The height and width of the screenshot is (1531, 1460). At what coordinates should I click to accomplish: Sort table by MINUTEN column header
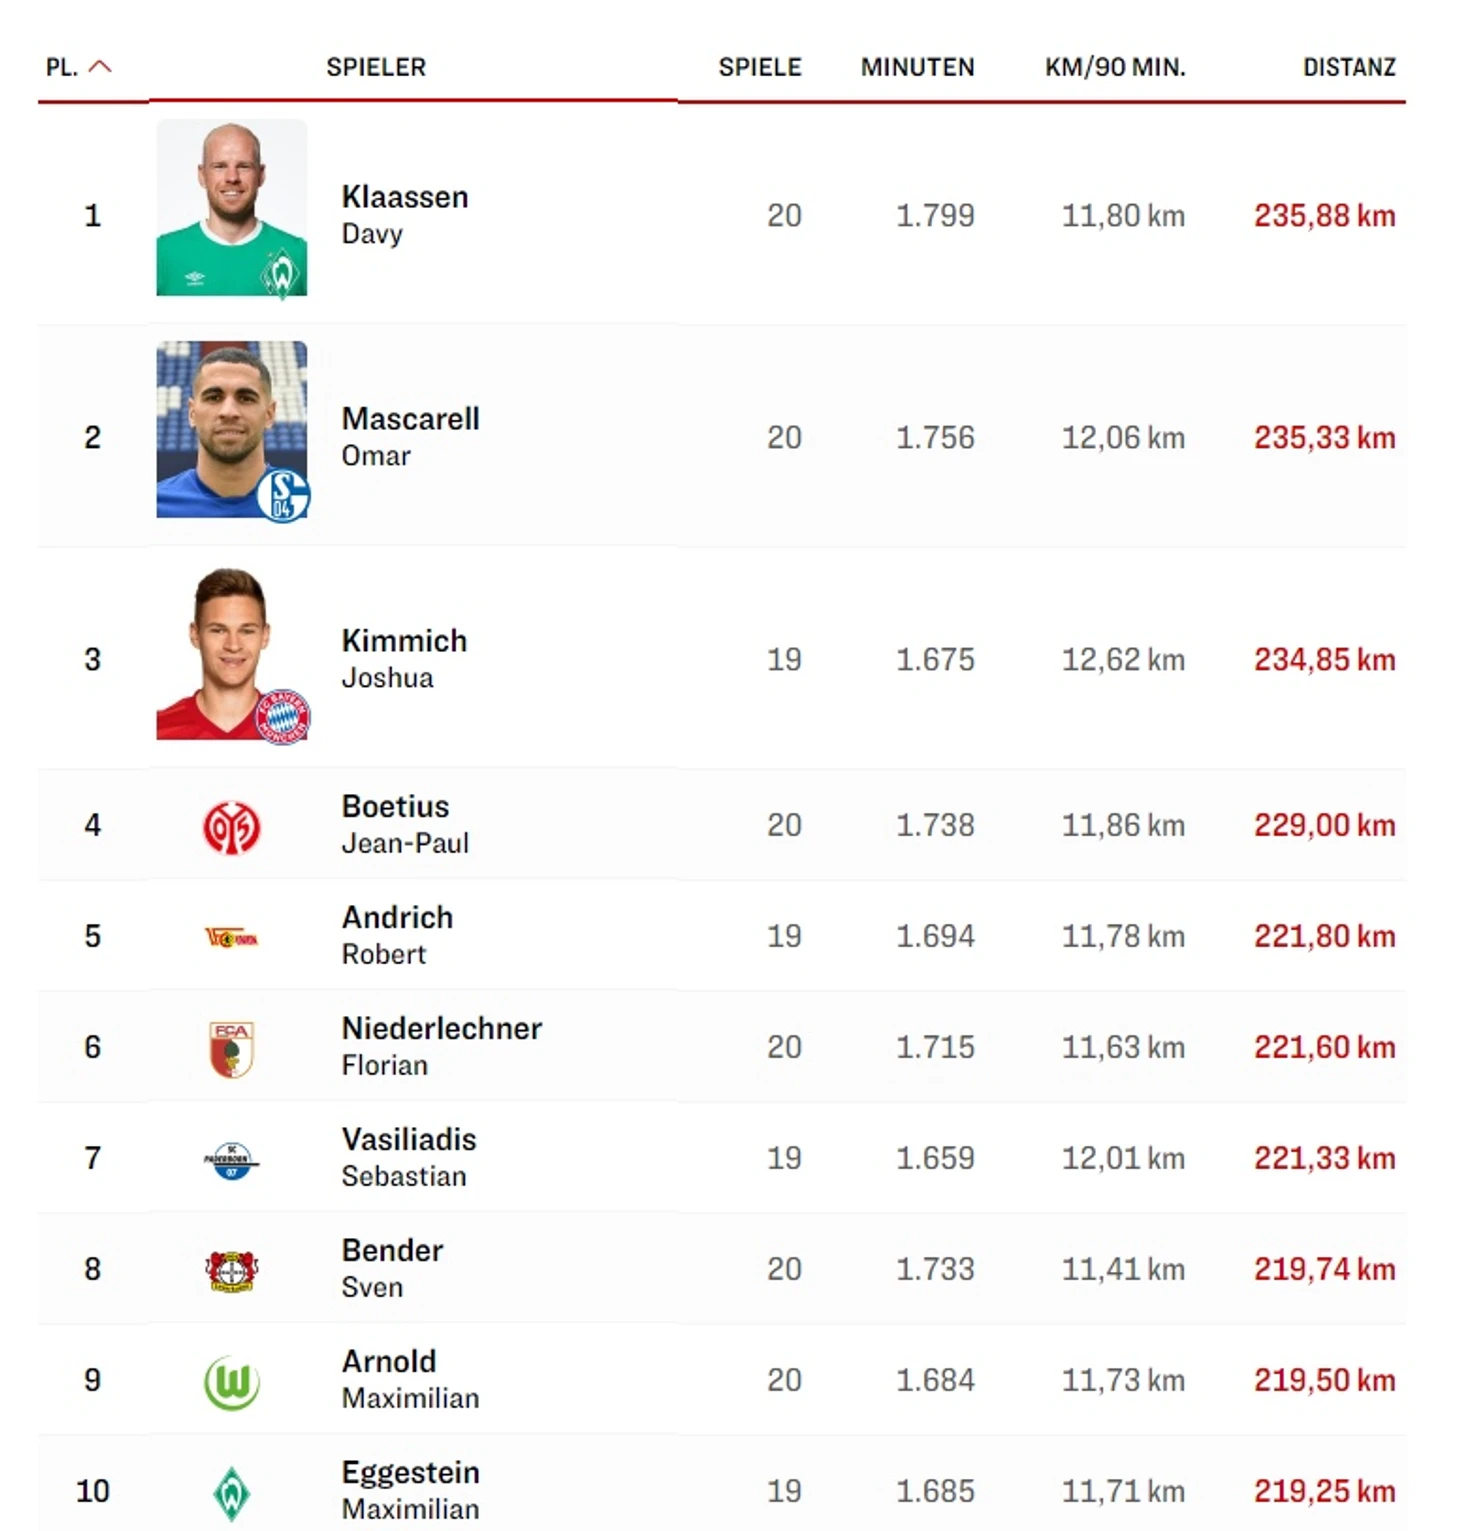click(x=917, y=67)
